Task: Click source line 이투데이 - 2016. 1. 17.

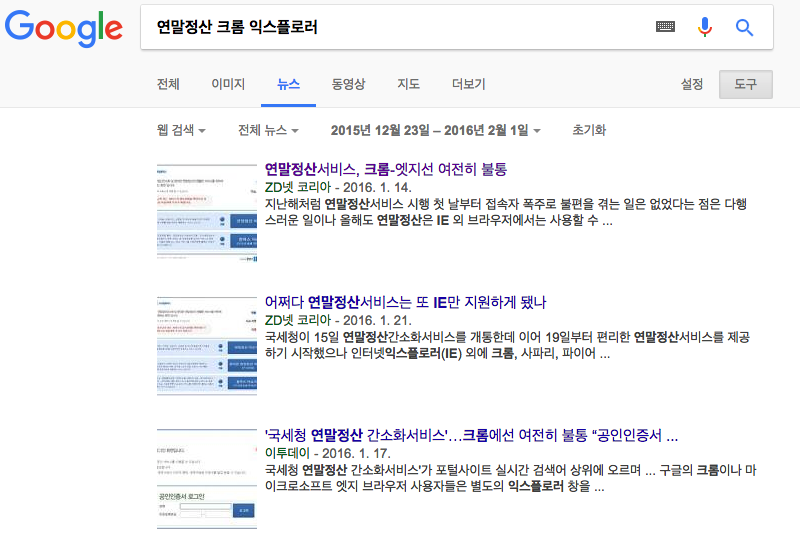Action: click(328, 453)
